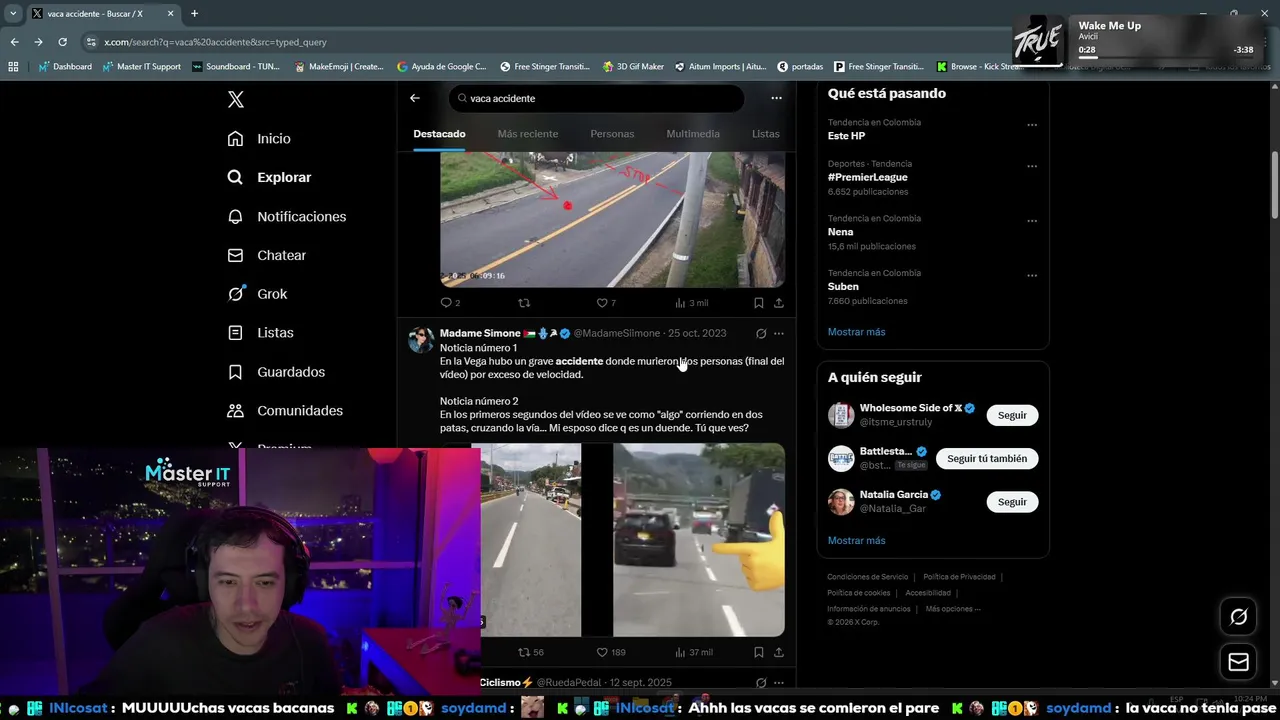1280x720 pixels.
Task: Share Madame Simone's post
Action: point(779,652)
